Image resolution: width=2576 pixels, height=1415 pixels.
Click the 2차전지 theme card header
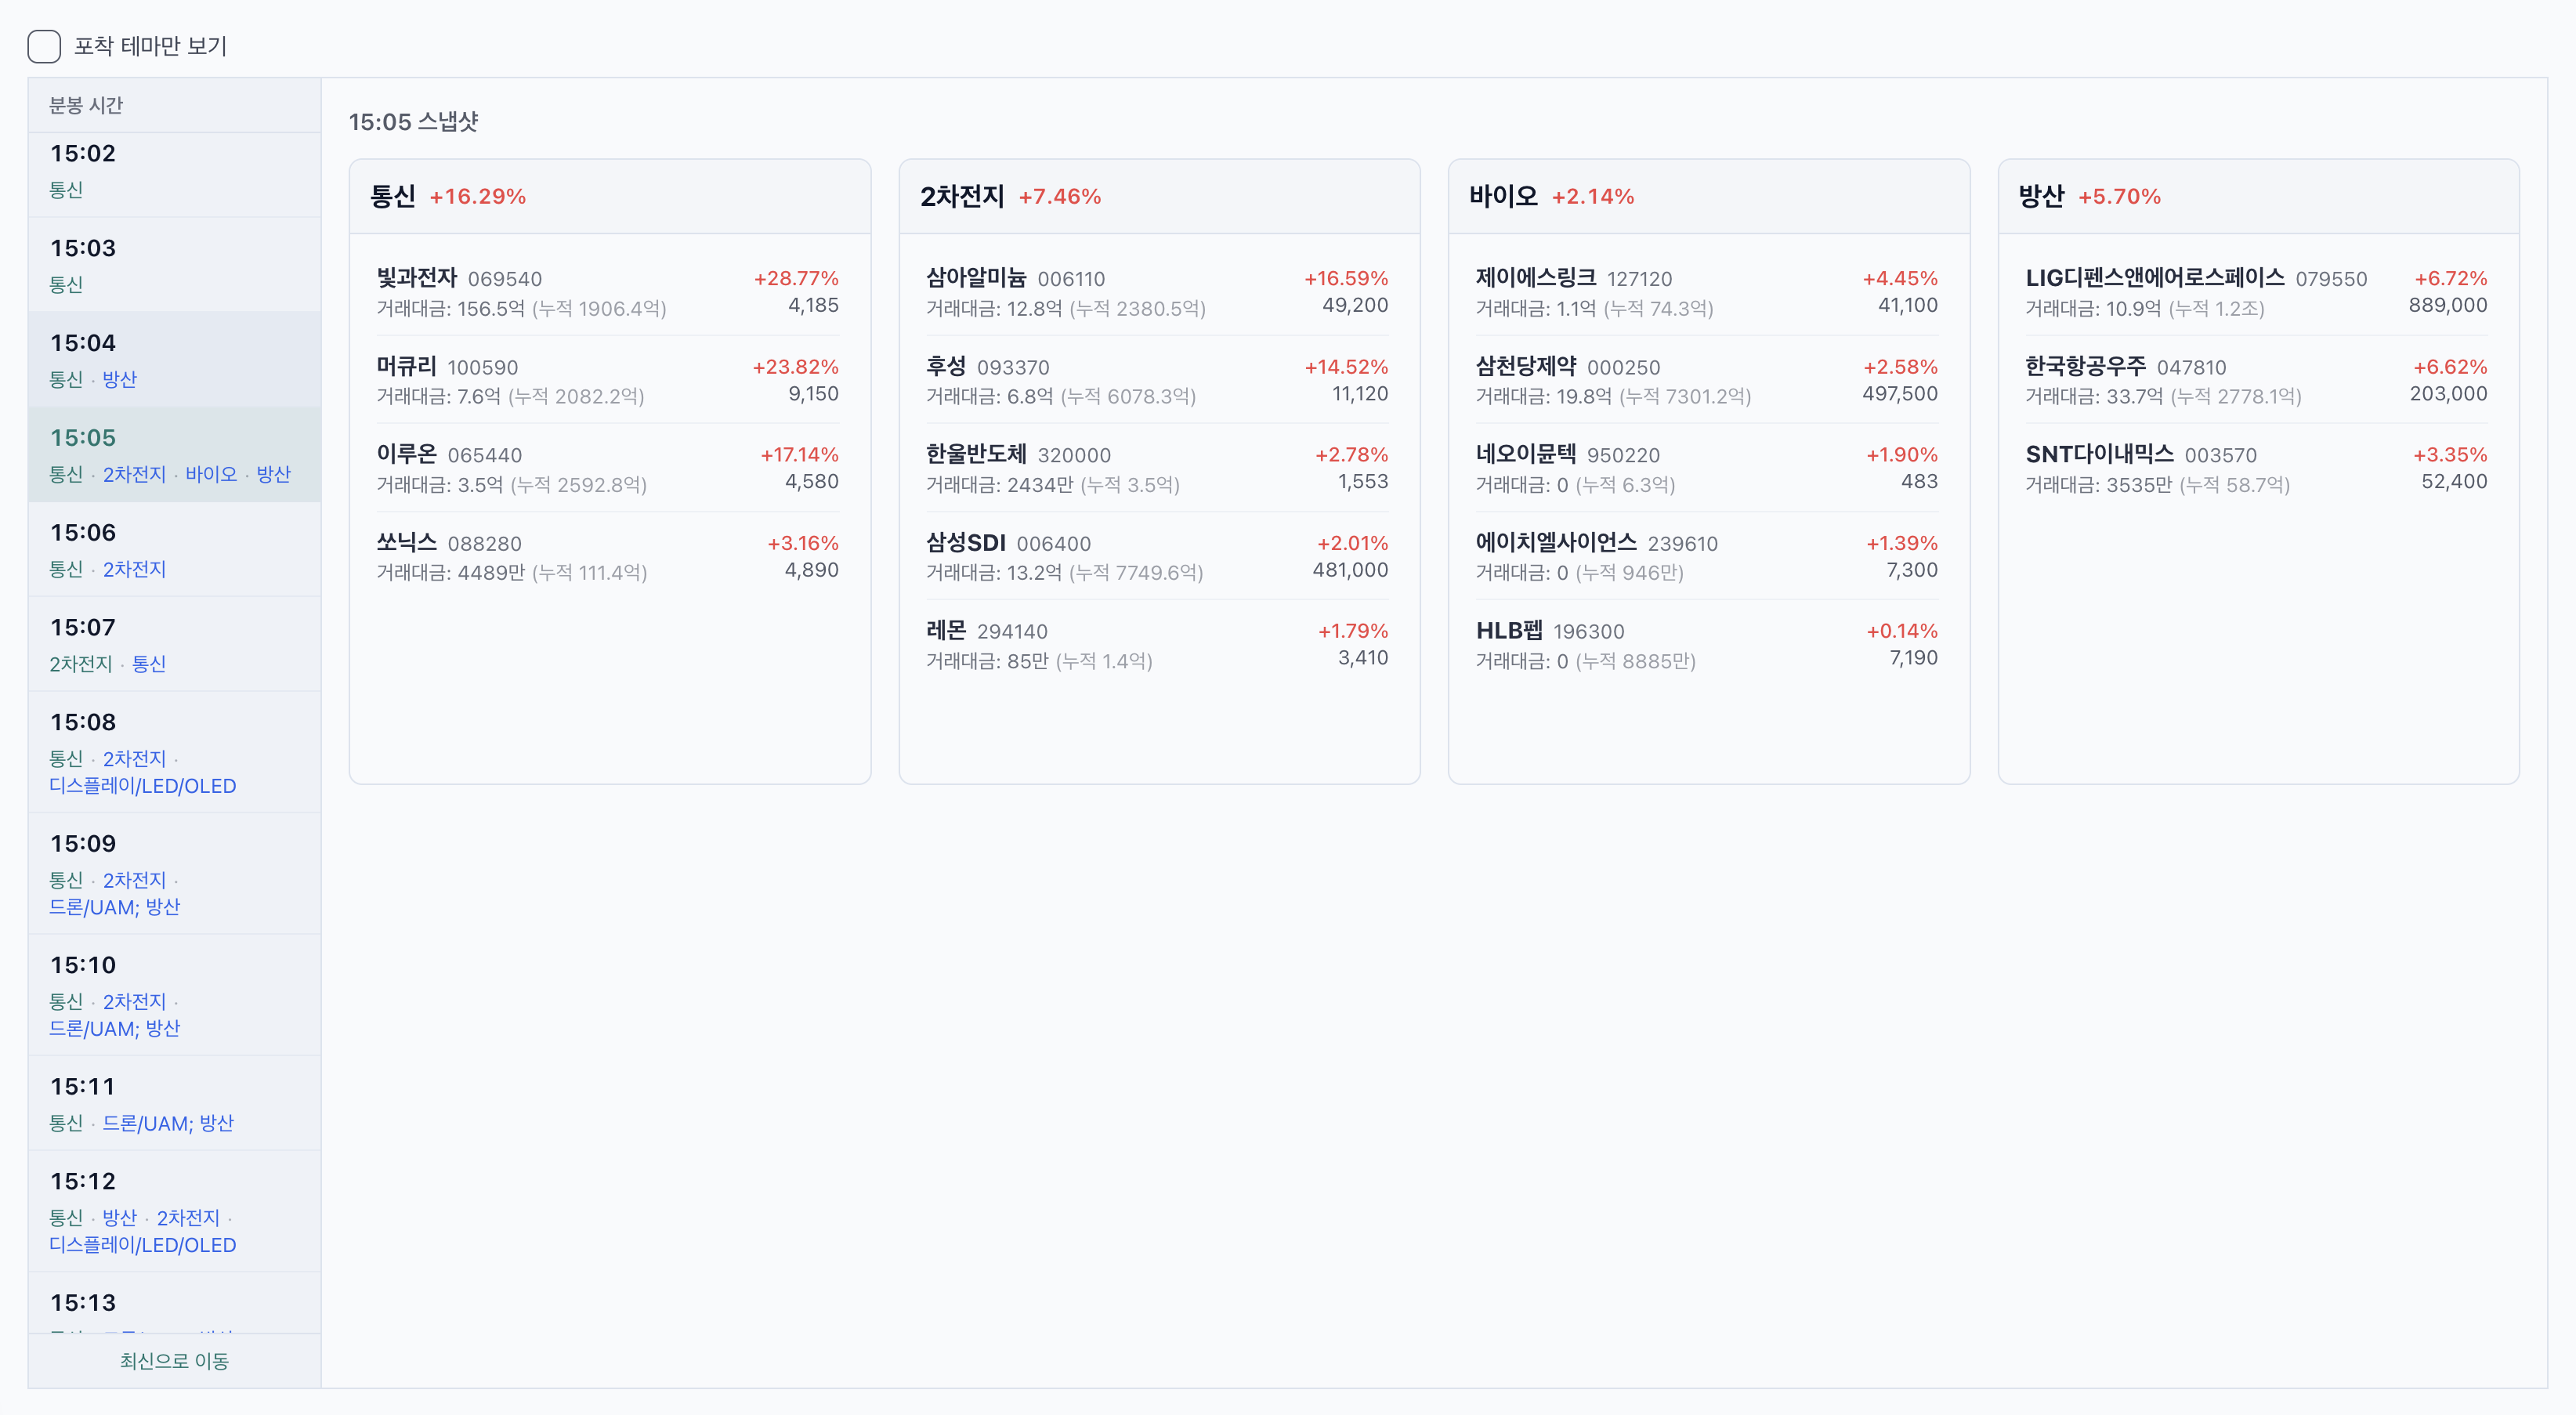click(1159, 197)
